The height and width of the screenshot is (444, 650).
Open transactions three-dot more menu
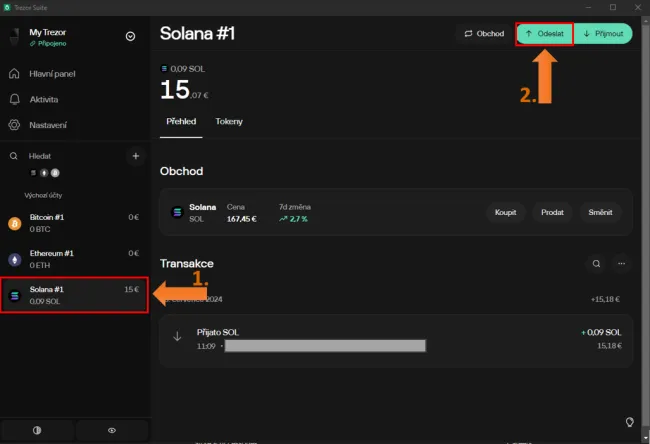point(621,264)
